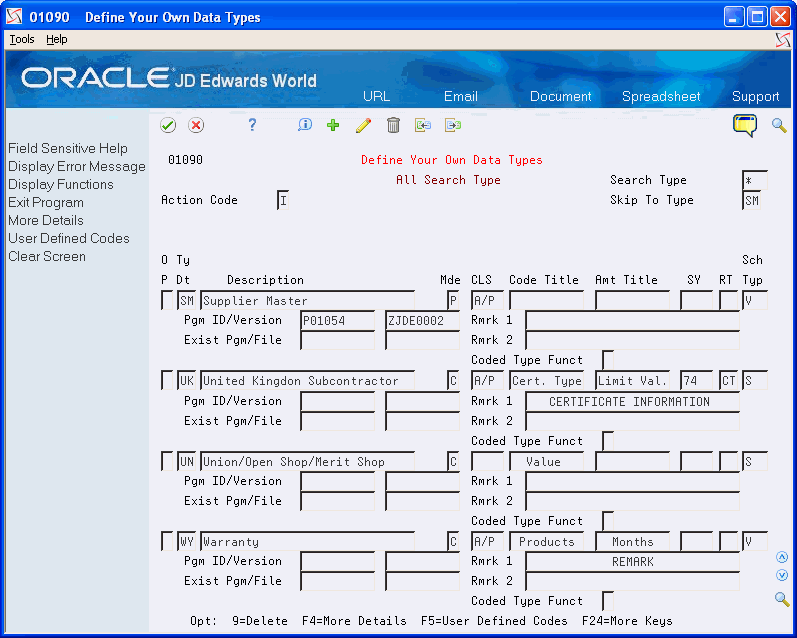Click the Supplier Master description field
Screen dimensions: 797x638
[x=307, y=300]
